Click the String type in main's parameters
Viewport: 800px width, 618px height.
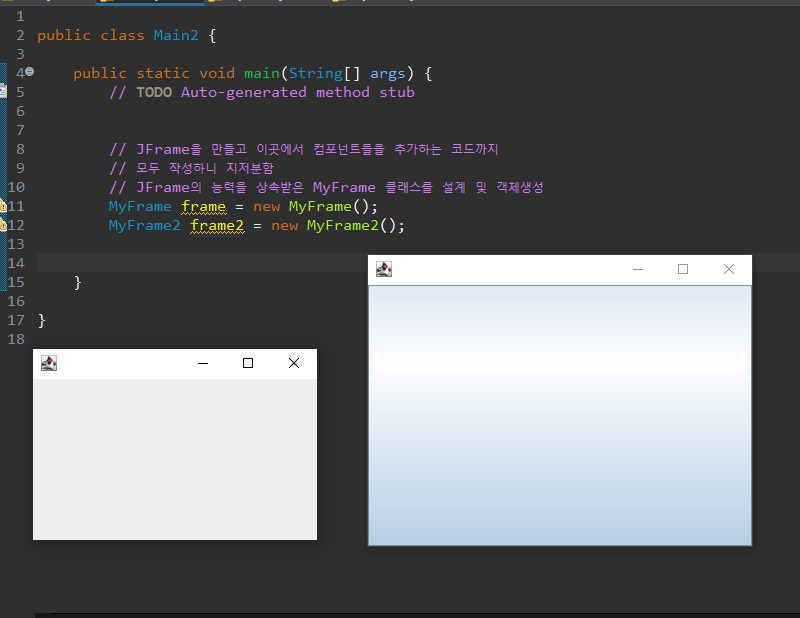[x=316, y=73]
